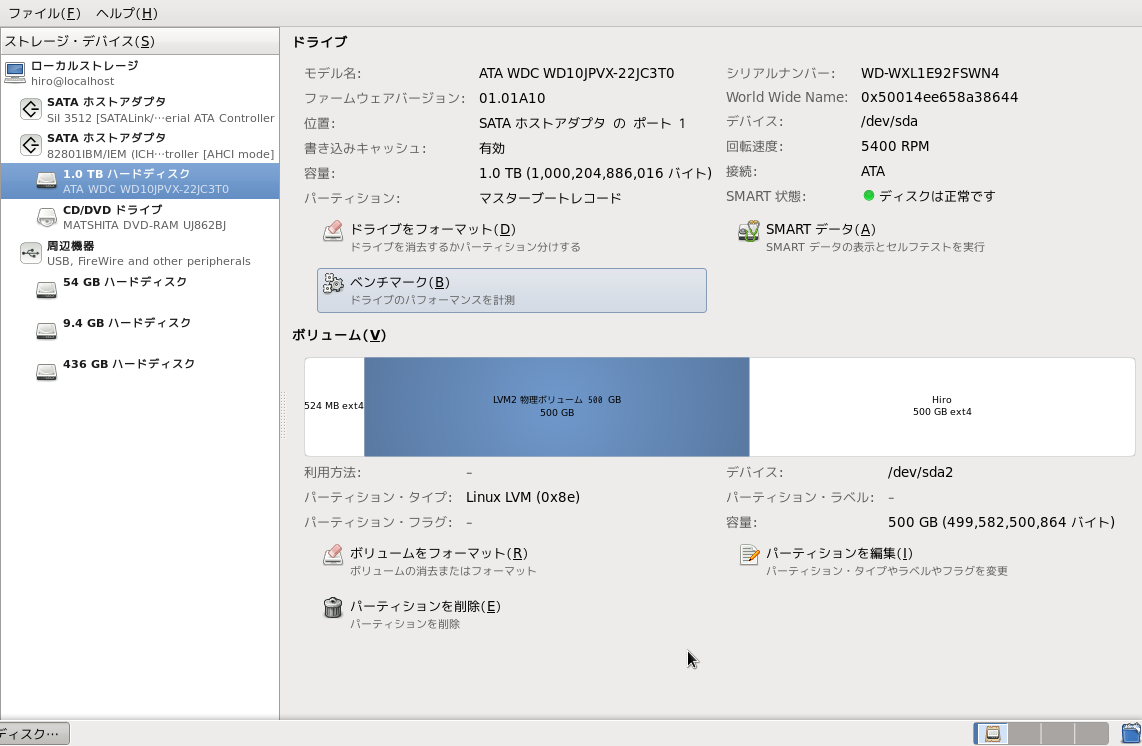Click device value /dev/sda2

pyautogui.click(x=921, y=472)
